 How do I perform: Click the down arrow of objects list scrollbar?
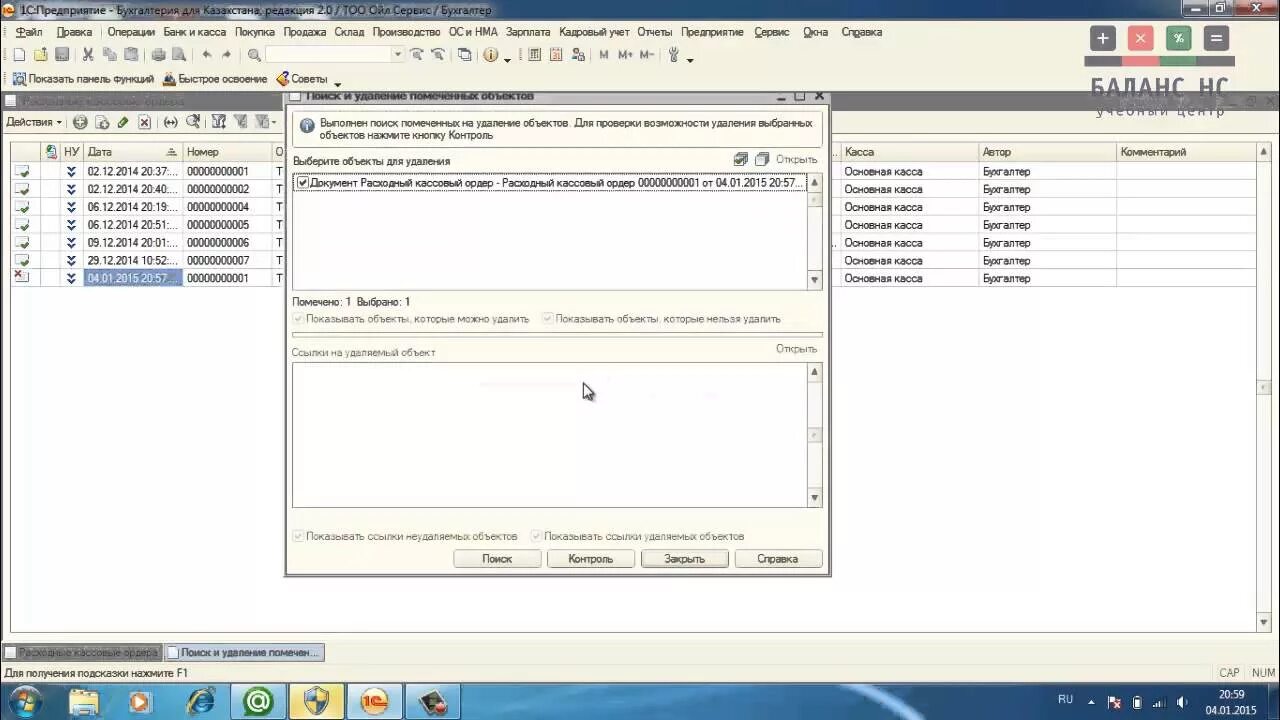(815, 280)
